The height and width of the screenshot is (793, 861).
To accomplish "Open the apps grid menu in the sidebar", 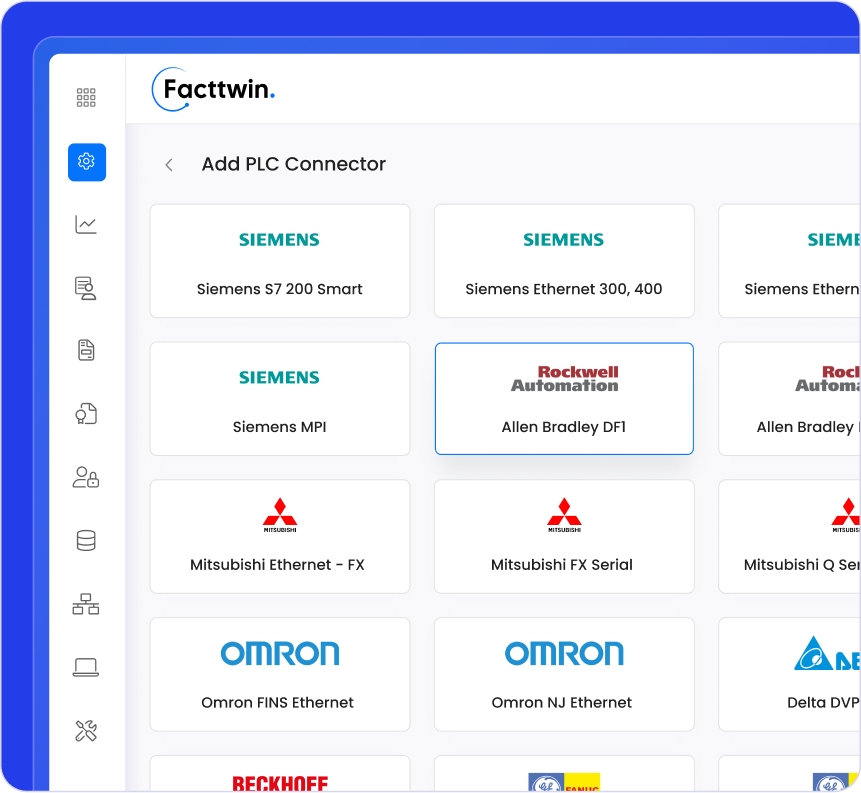I will coord(86,97).
